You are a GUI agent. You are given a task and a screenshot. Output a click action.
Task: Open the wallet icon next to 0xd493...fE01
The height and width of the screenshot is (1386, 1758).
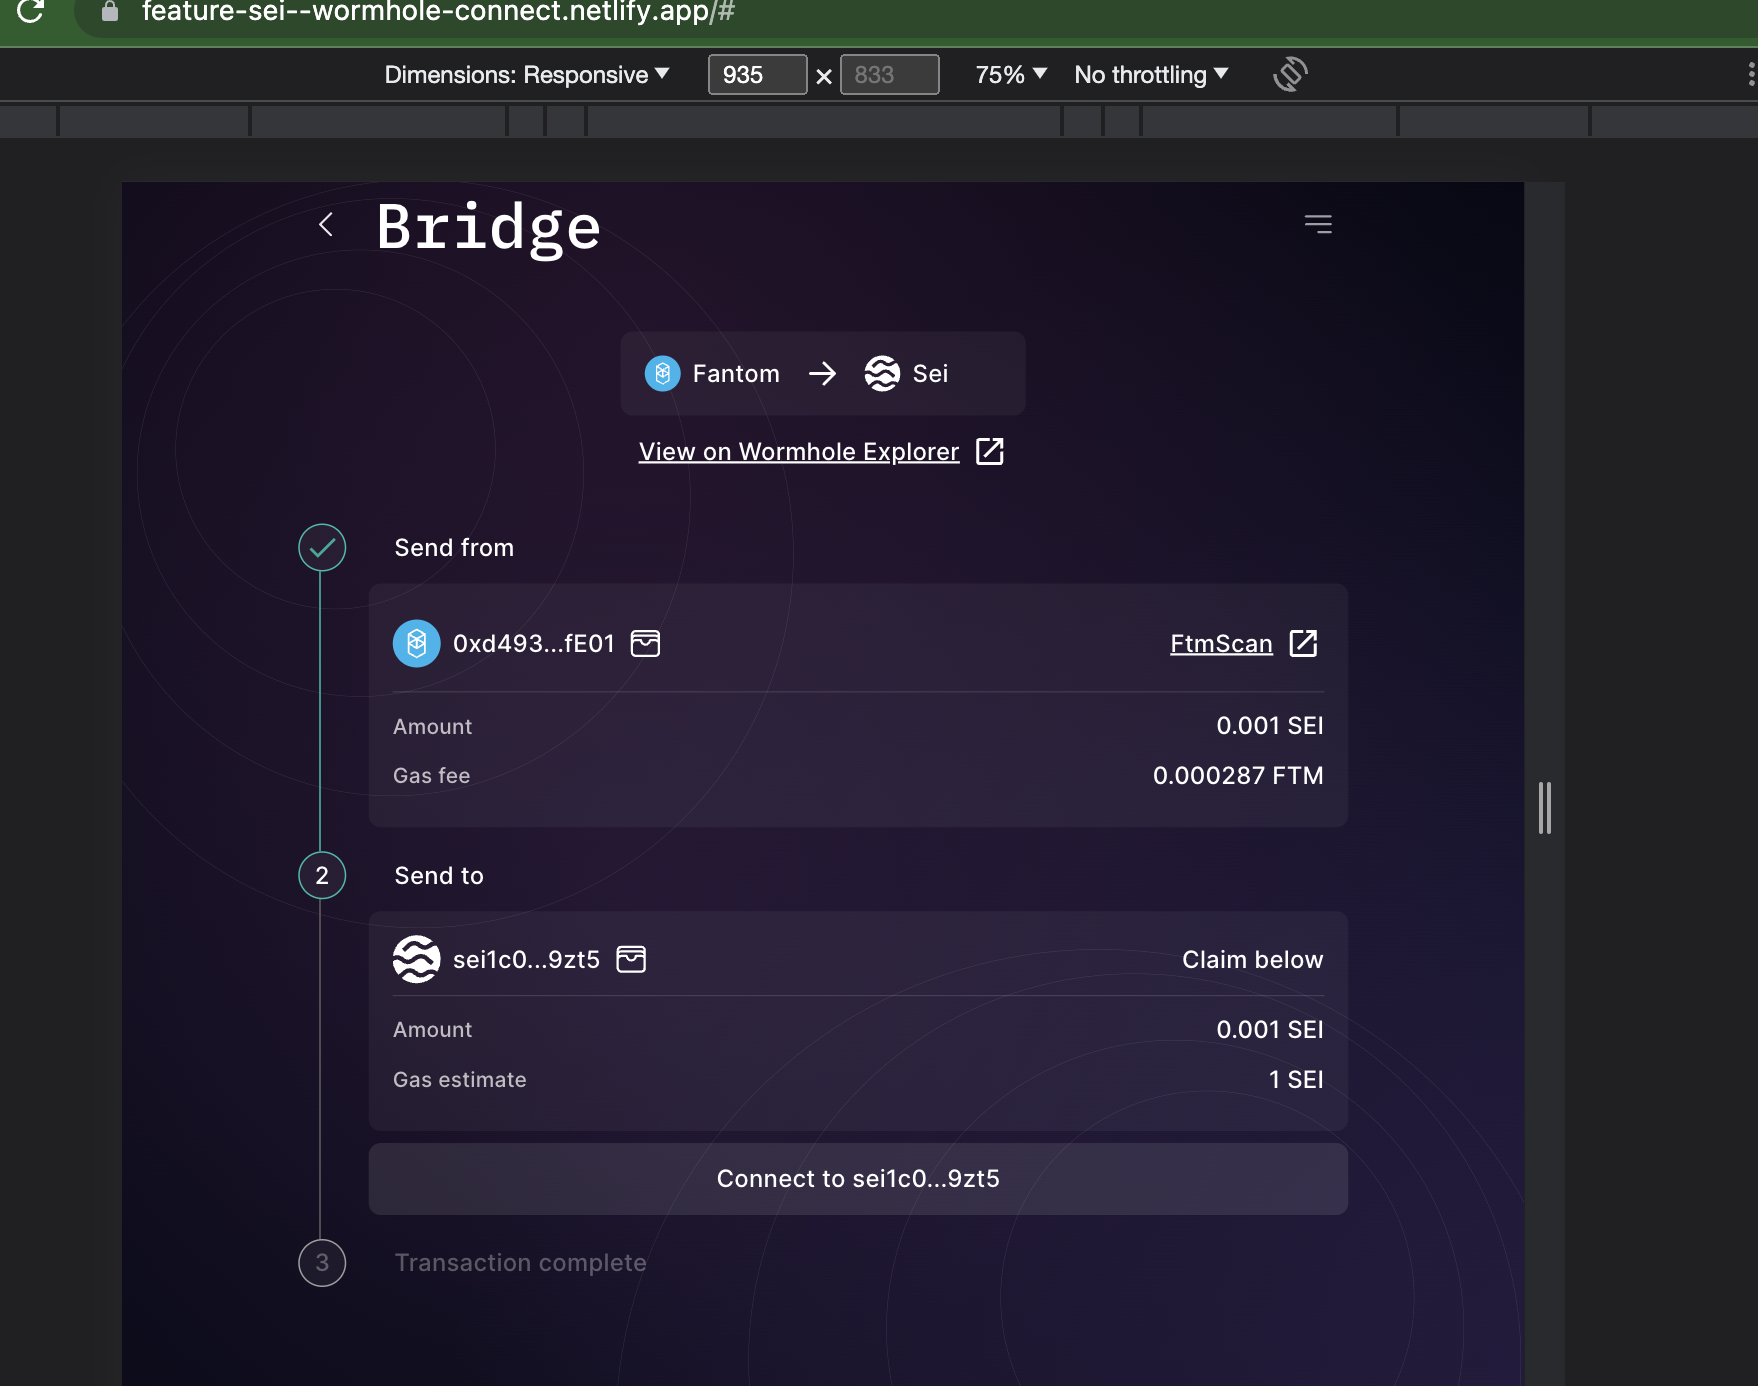point(646,643)
